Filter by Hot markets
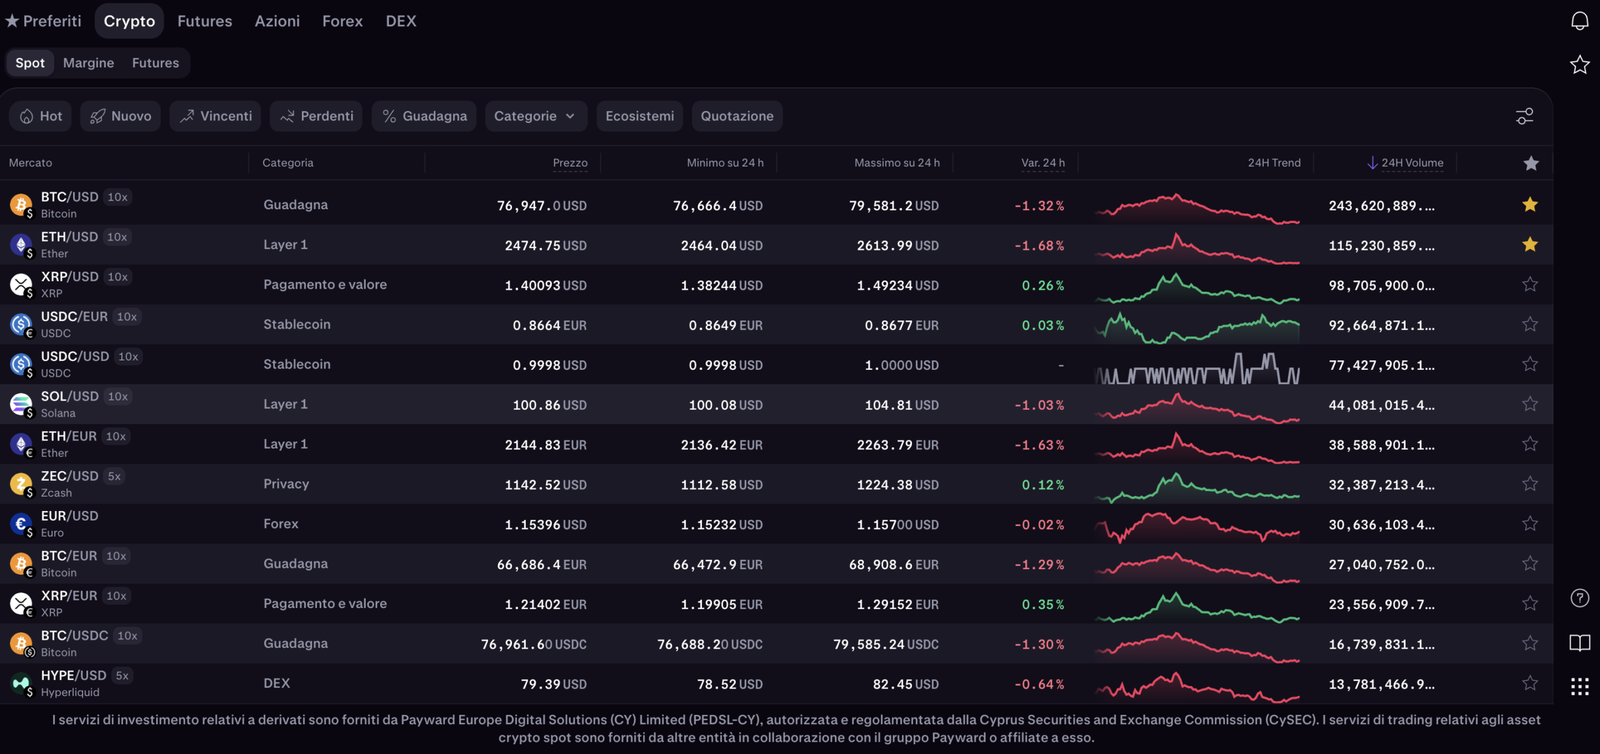Viewport: 1600px width, 754px height. coord(41,116)
